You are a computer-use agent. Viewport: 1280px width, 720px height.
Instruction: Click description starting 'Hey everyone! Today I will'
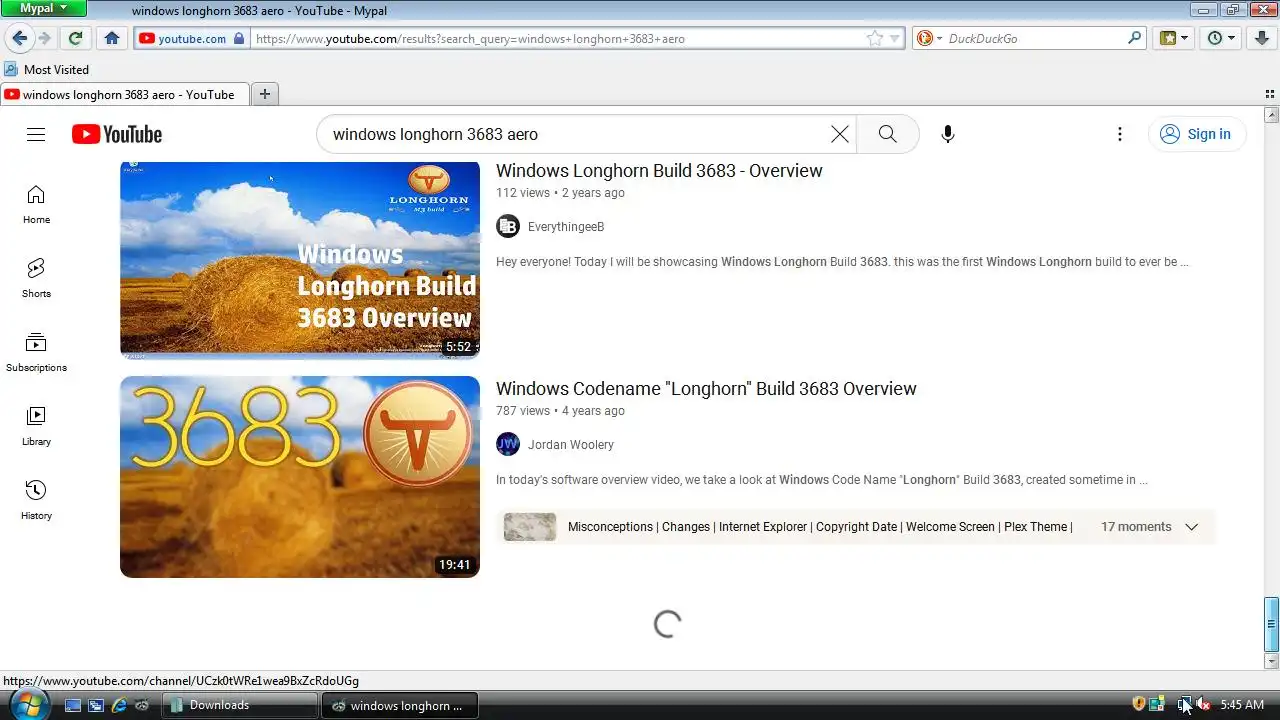[842, 262]
